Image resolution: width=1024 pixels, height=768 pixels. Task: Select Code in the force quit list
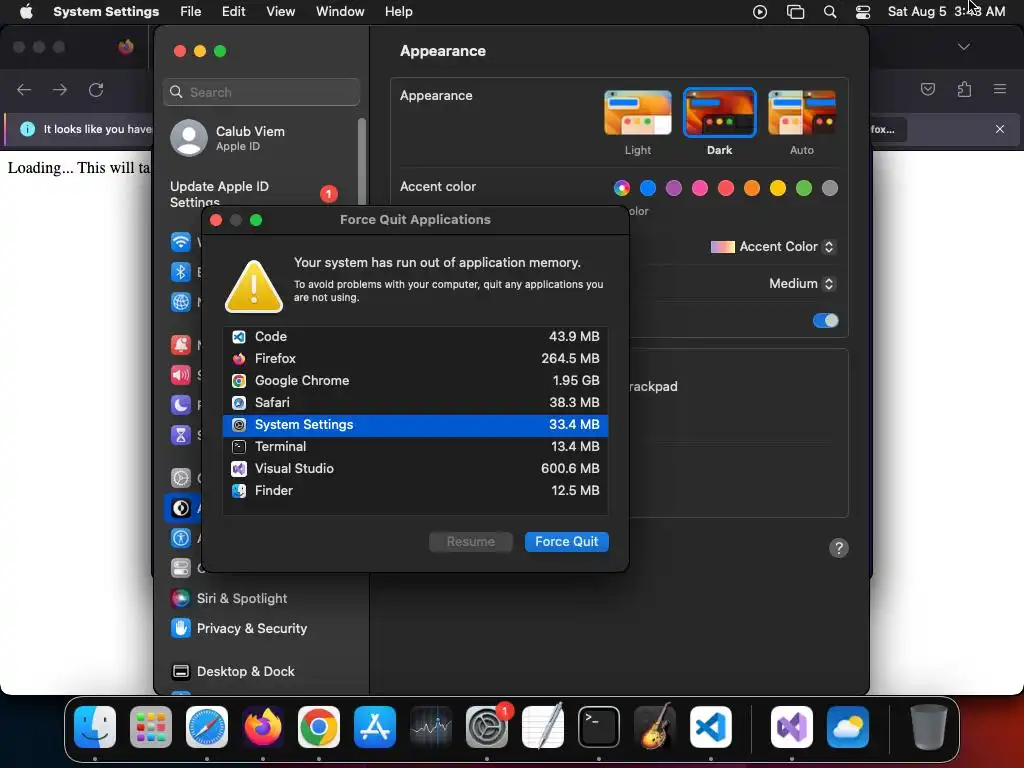(415, 336)
